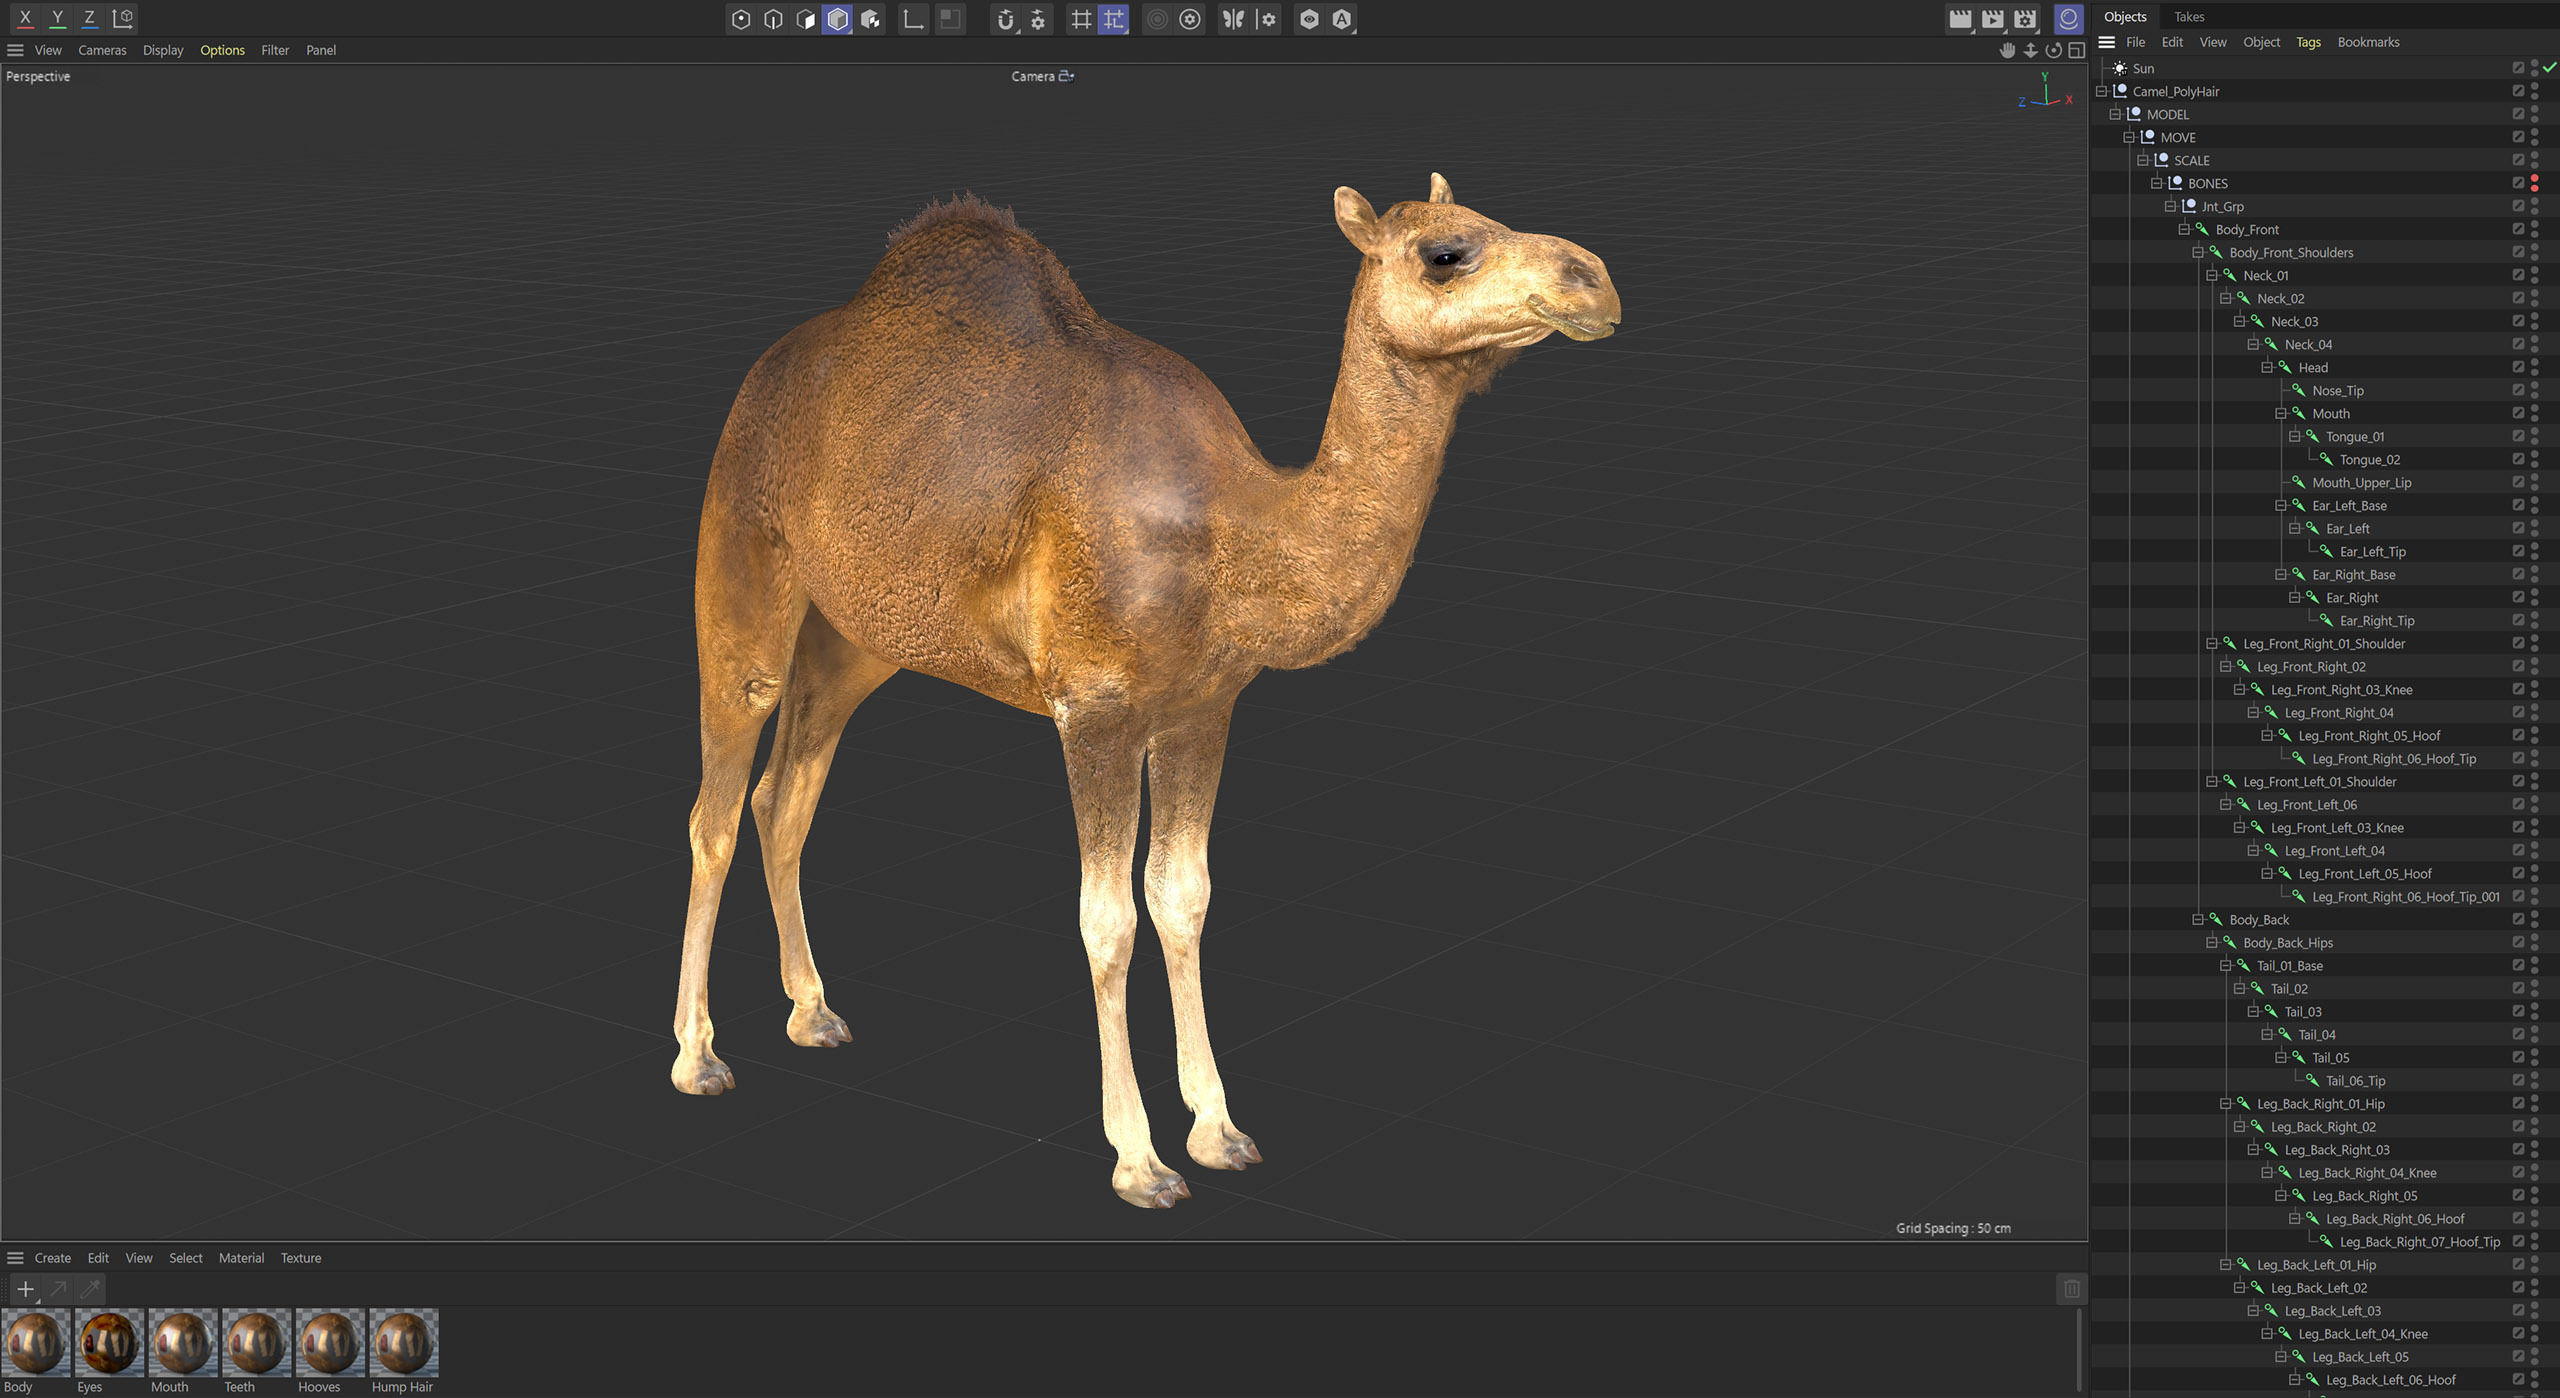This screenshot has height=1398, width=2560.
Task: Click coordinate system icon beside Z
Action: (x=123, y=17)
